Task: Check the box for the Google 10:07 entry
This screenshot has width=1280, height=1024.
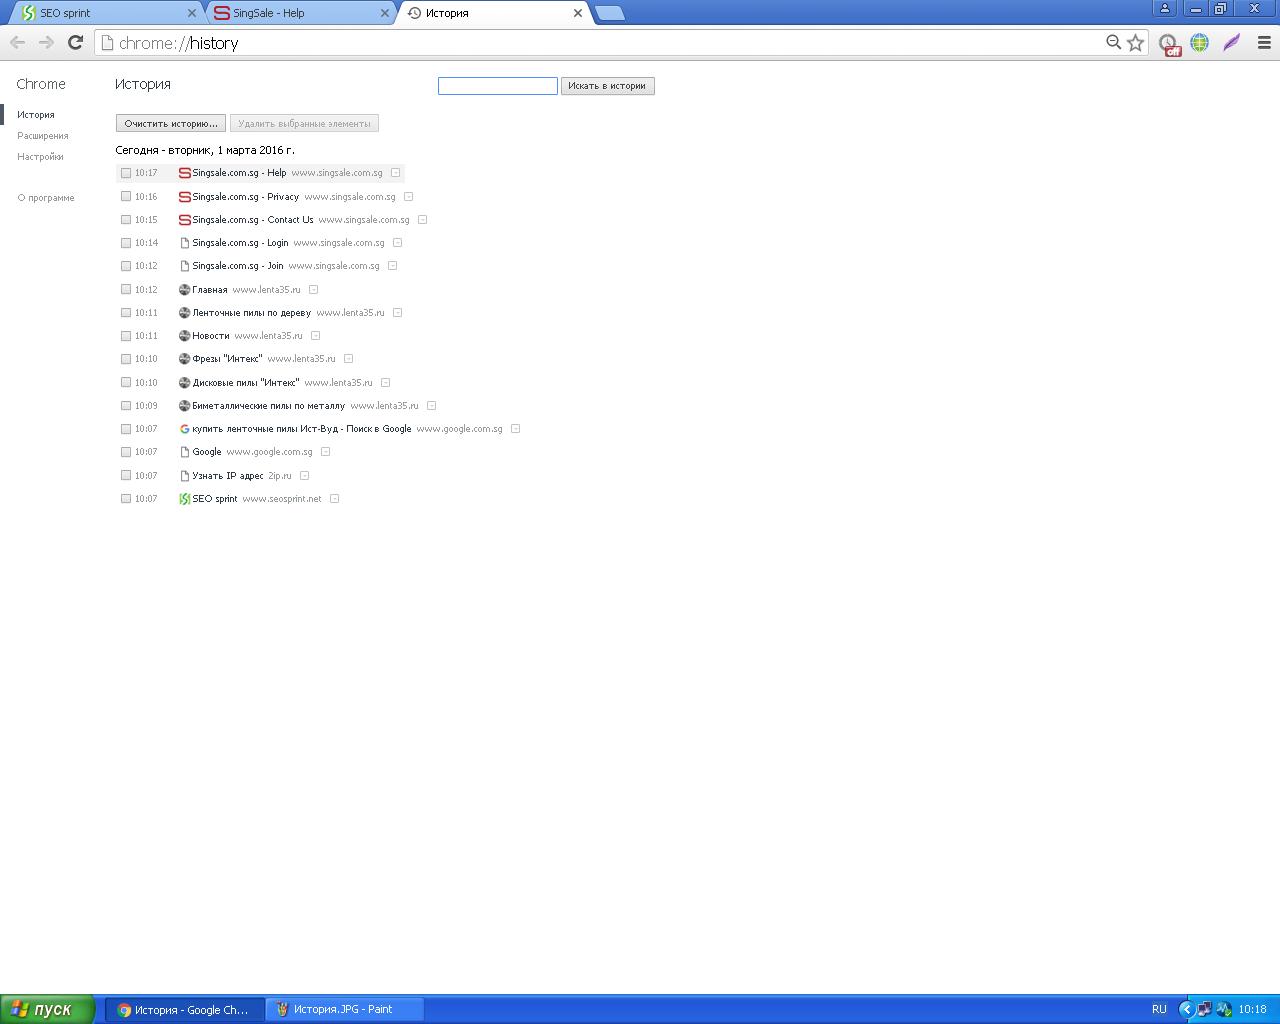Action: click(126, 452)
